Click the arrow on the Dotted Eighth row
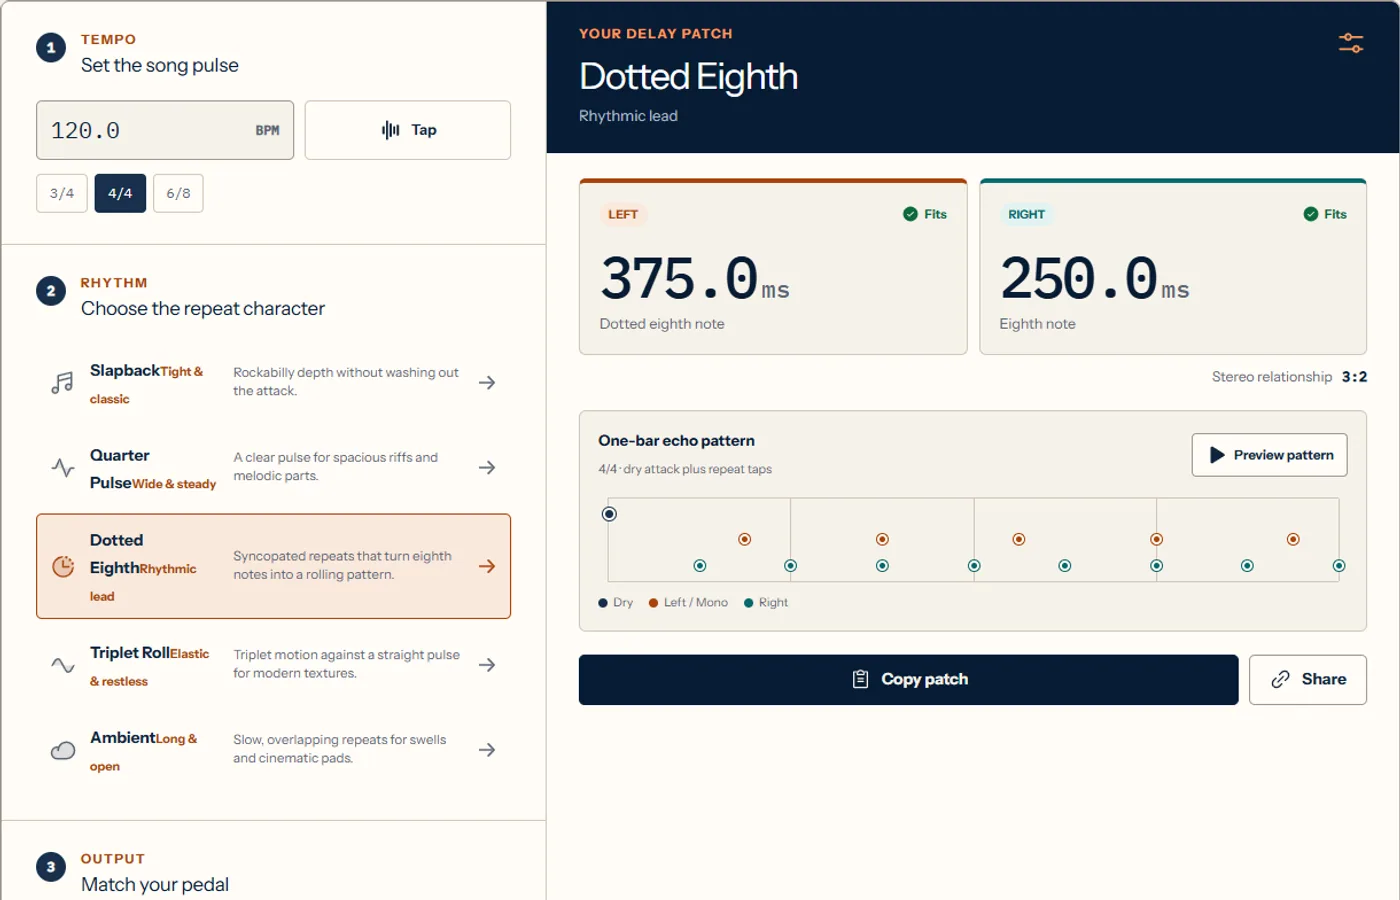This screenshot has height=900, width=1400. click(487, 567)
